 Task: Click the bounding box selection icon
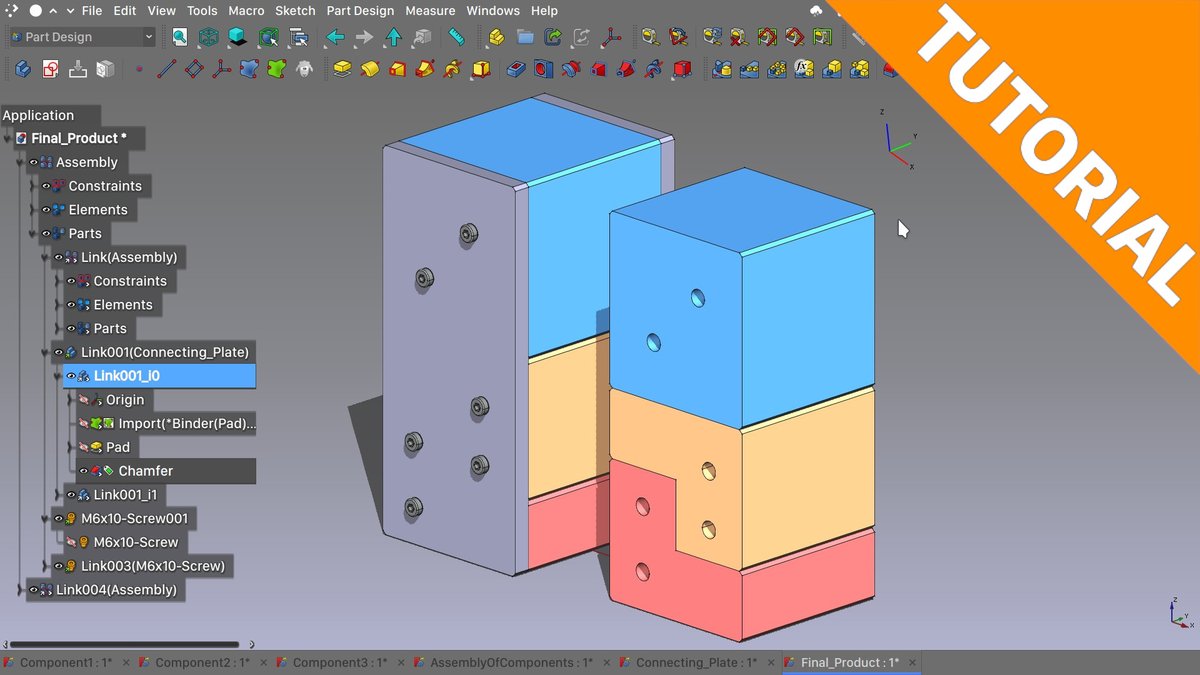click(x=268, y=37)
